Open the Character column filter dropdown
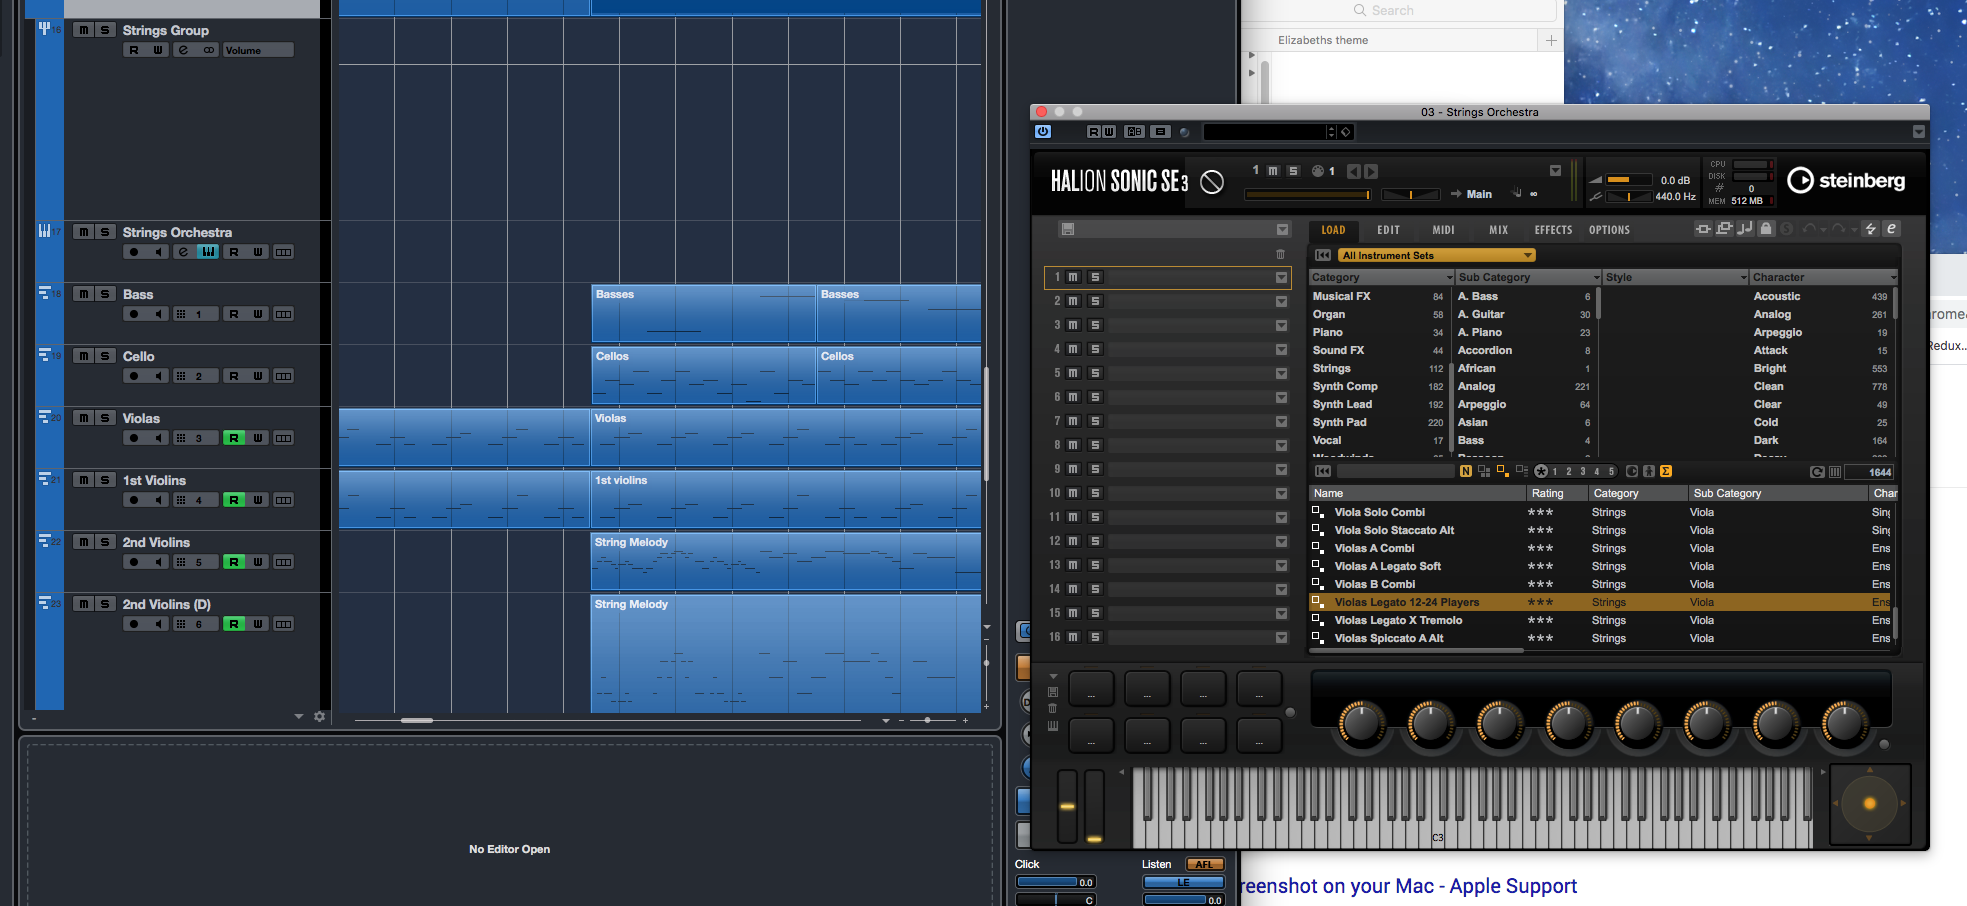 coord(1893,277)
